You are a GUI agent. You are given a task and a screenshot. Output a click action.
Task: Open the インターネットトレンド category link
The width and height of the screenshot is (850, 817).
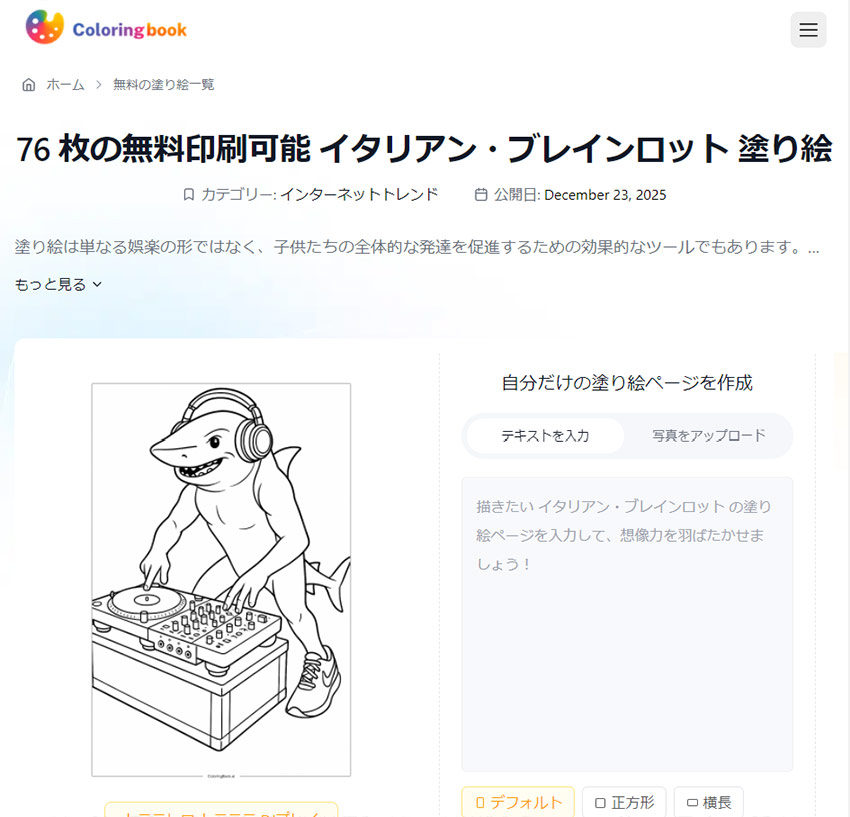point(359,195)
